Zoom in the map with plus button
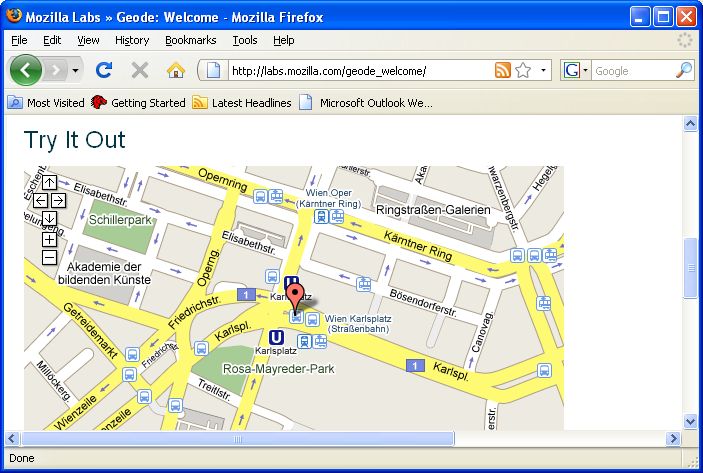The width and height of the screenshot is (703, 473). 49,239
